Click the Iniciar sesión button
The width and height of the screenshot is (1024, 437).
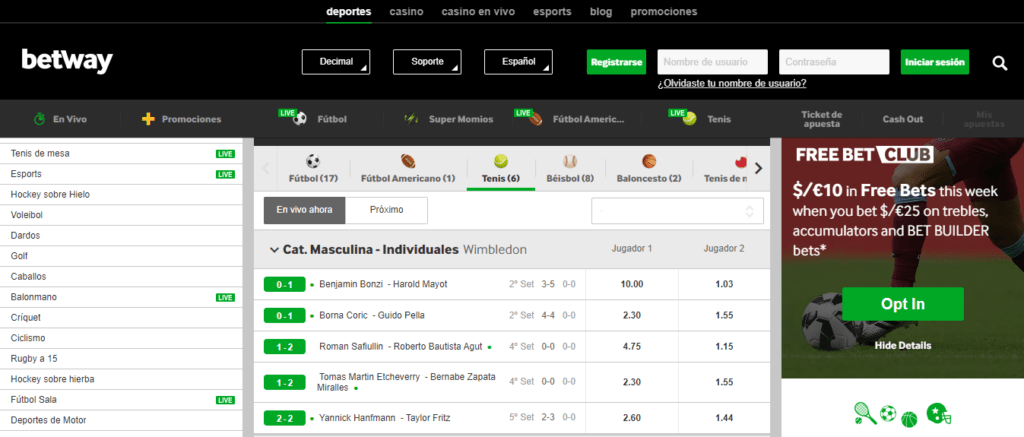point(935,62)
